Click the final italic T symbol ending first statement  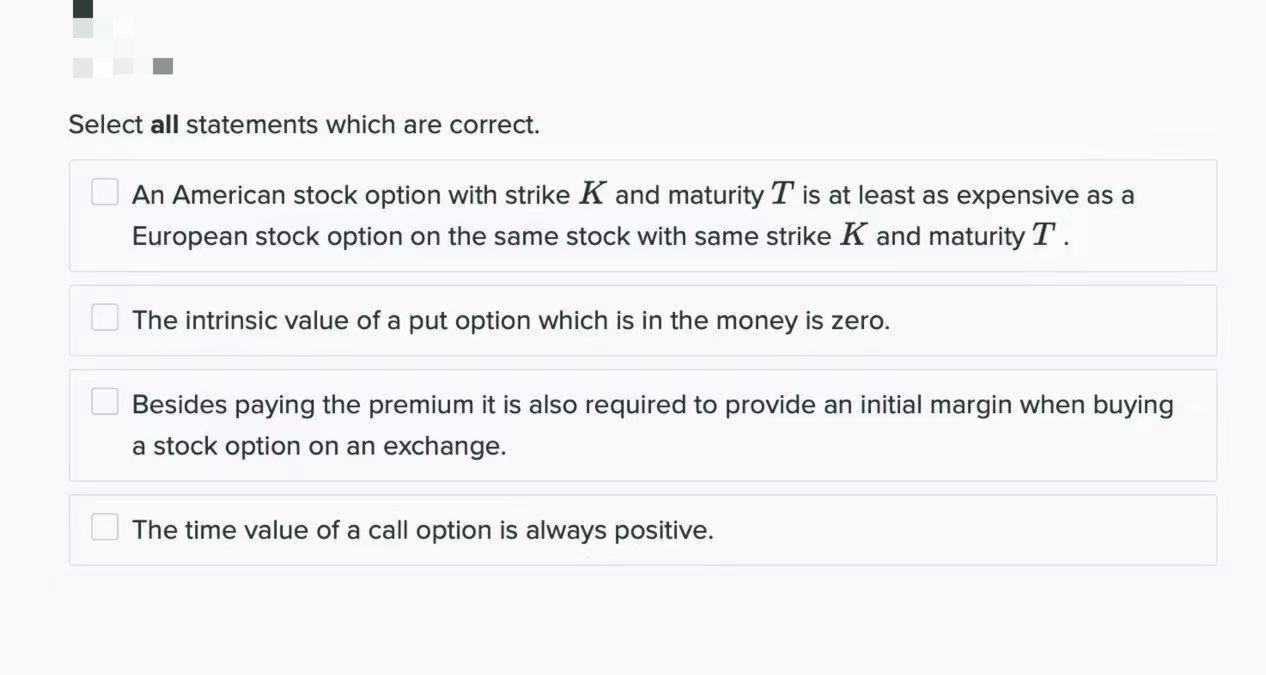1044,236
